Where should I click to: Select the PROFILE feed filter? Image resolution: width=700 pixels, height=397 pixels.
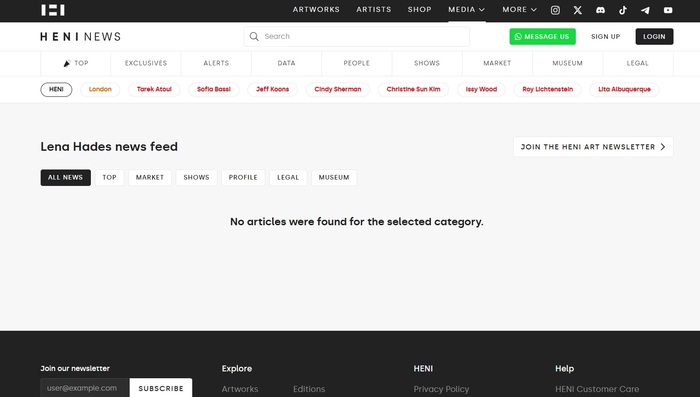[x=243, y=177]
